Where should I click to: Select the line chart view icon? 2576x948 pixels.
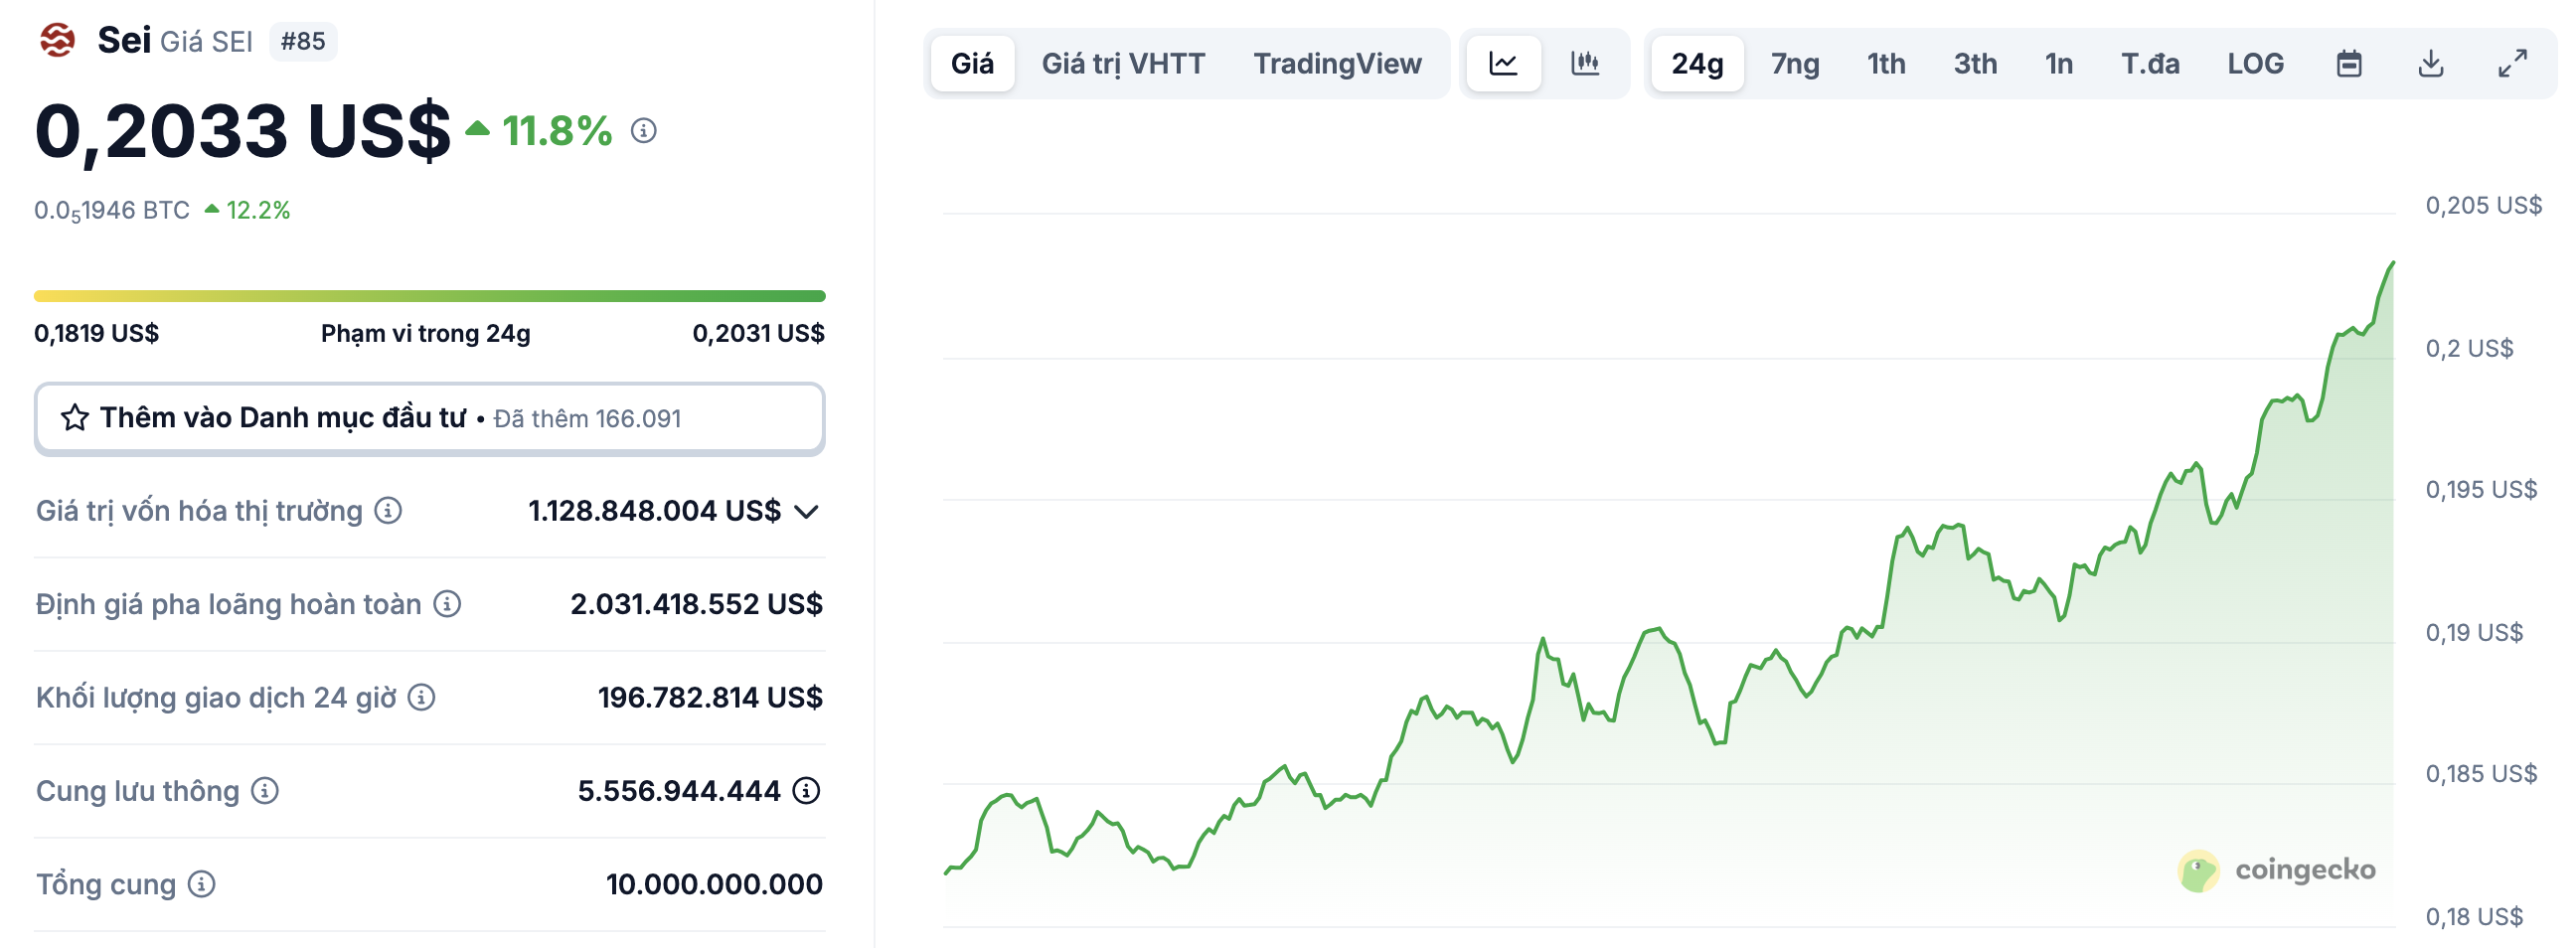[x=1504, y=63]
